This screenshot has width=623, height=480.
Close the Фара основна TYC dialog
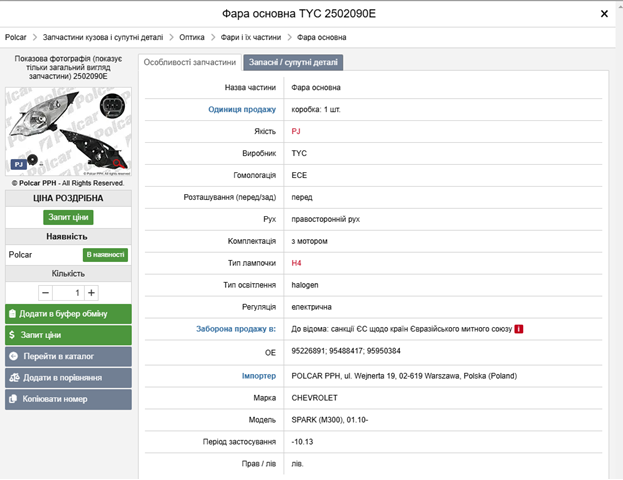604,14
